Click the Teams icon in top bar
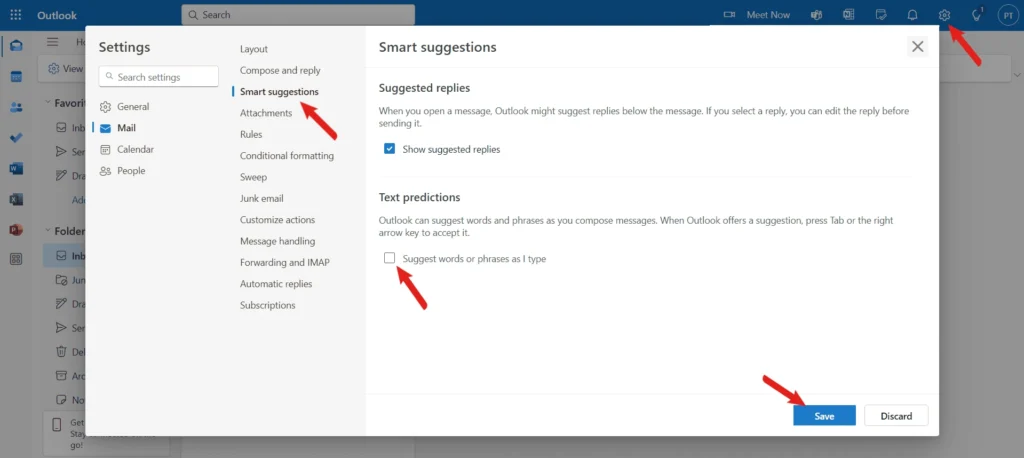 pyautogui.click(x=817, y=15)
